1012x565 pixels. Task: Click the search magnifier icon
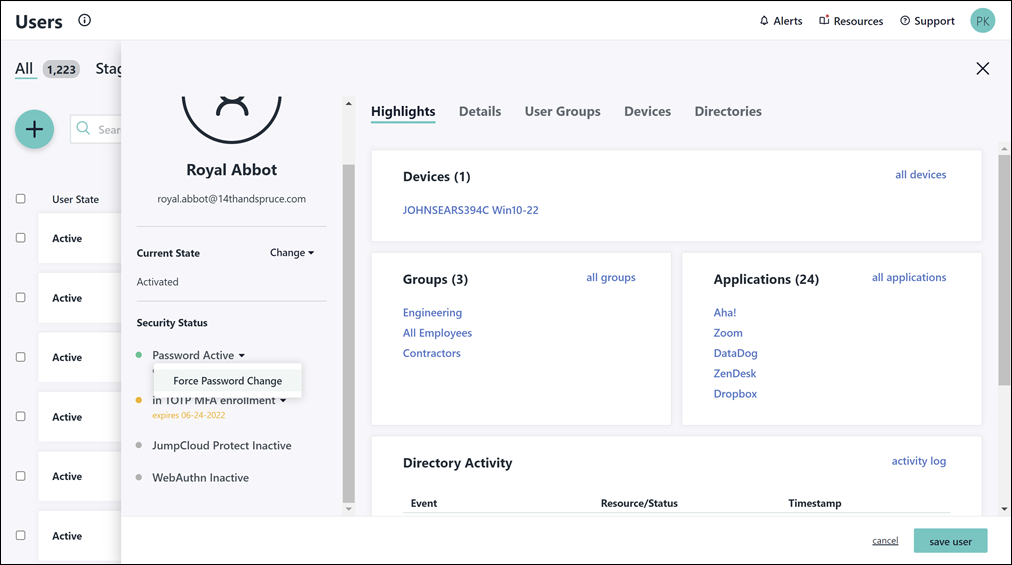(x=84, y=129)
